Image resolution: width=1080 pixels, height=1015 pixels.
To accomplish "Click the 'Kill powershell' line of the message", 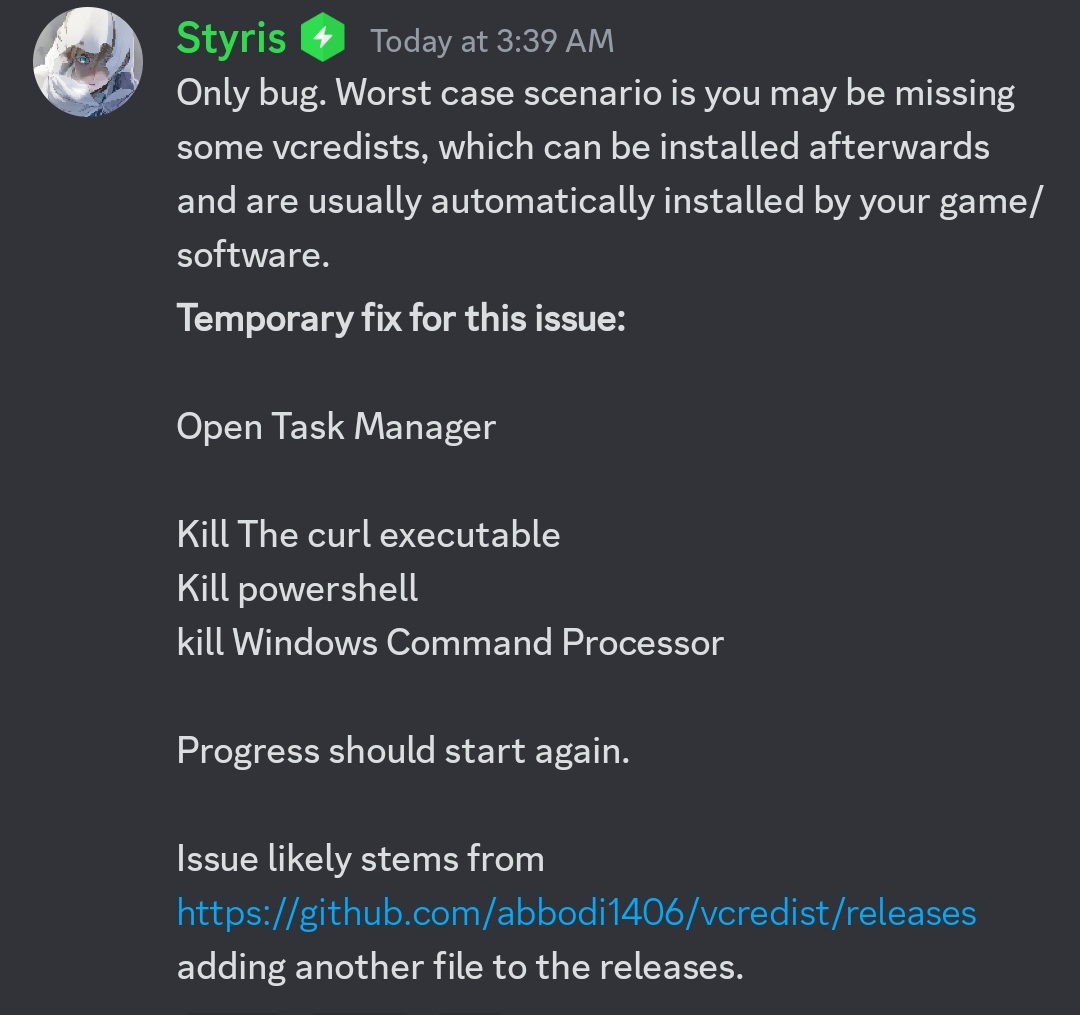I will click(296, 588).
